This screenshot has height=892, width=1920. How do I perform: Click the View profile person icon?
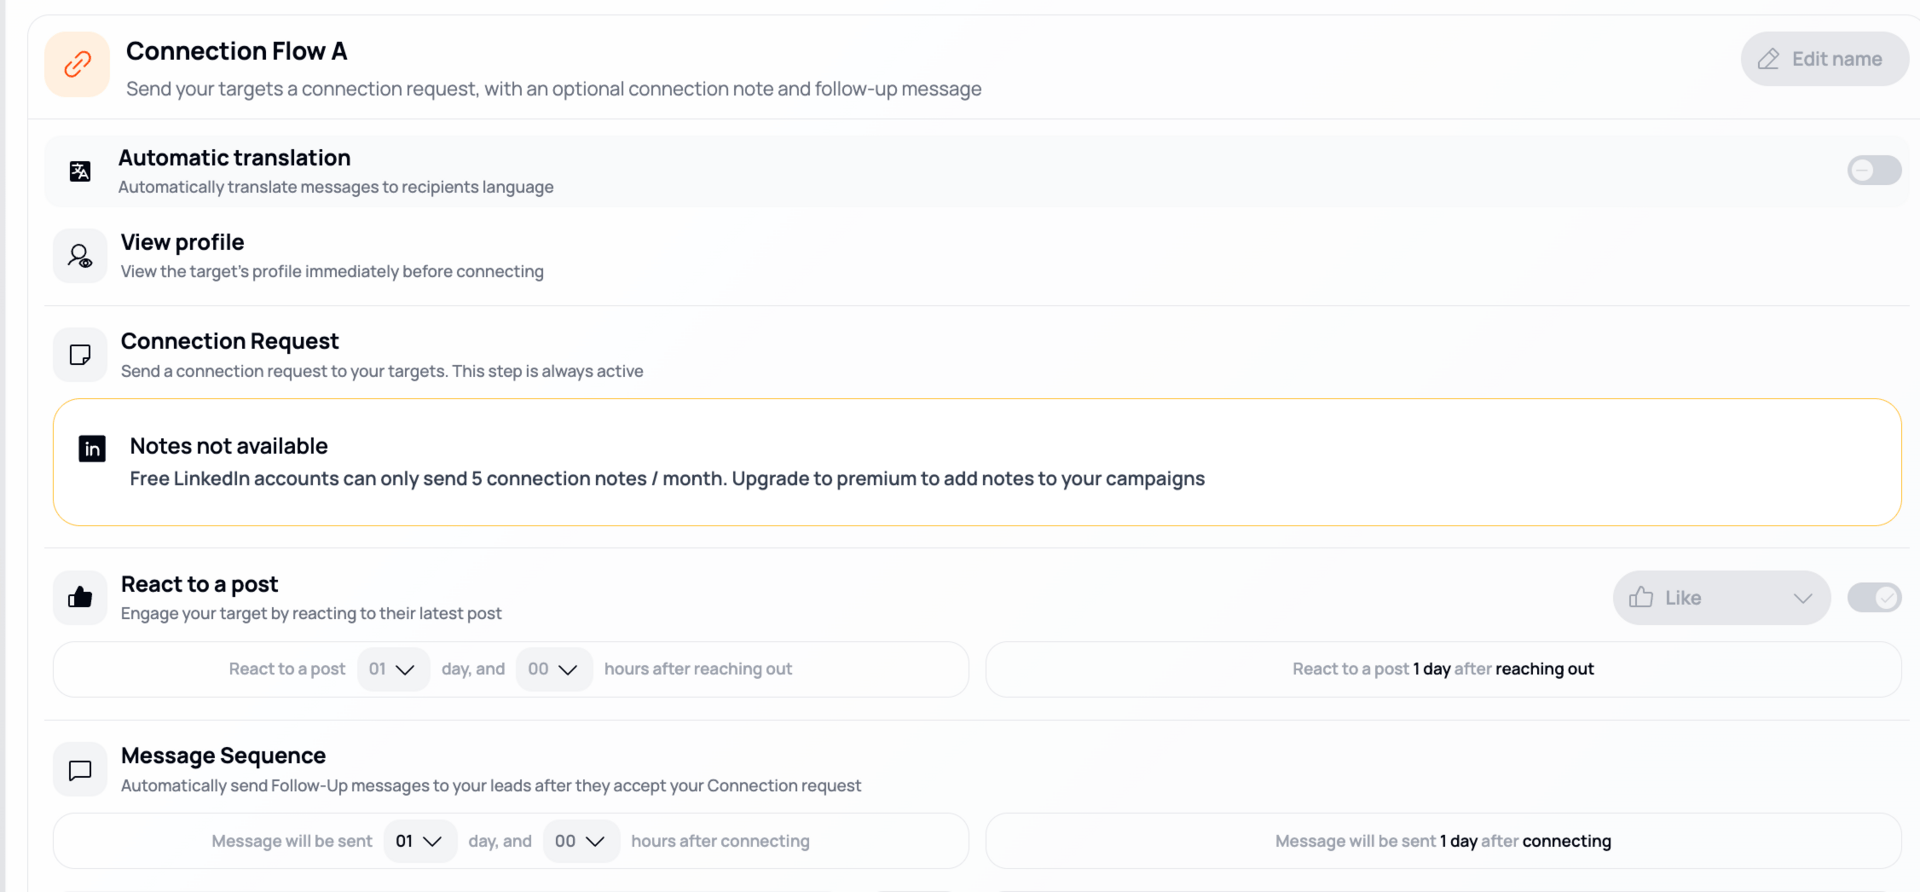[80, 256]
